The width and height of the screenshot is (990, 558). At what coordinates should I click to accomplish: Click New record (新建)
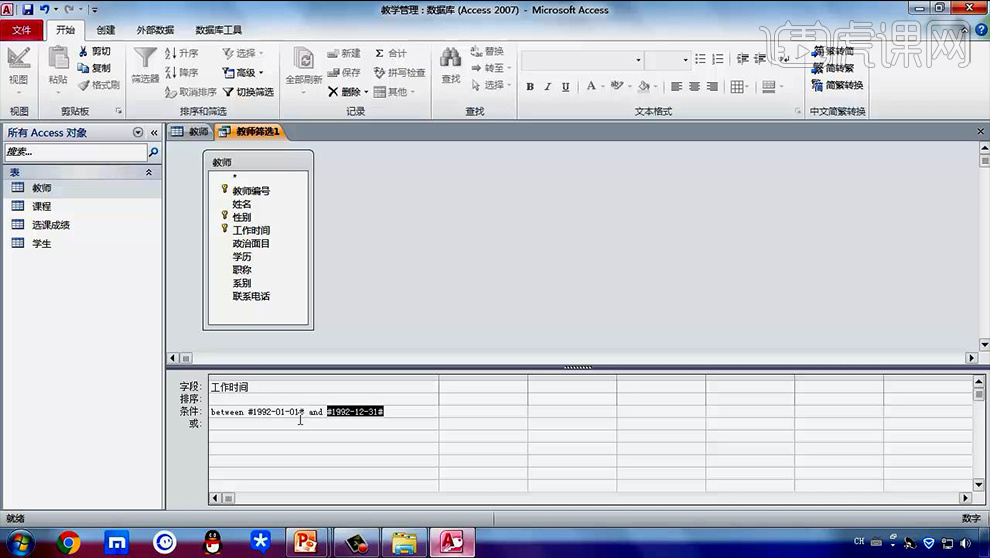344,53
